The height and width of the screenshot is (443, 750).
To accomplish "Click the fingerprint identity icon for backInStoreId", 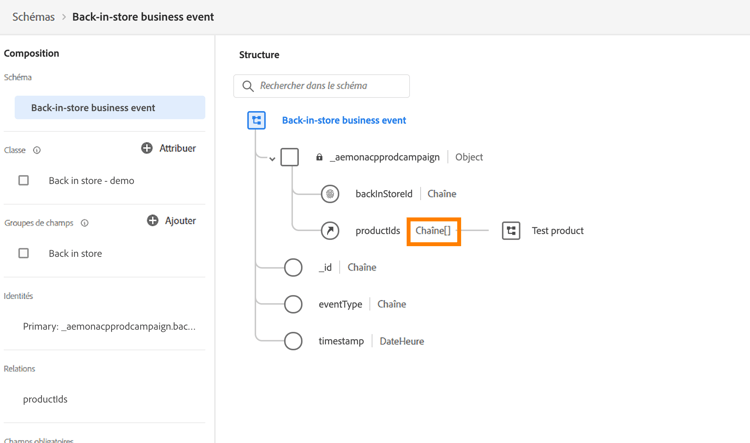I will pyautogui.click(x=330, y=194).
